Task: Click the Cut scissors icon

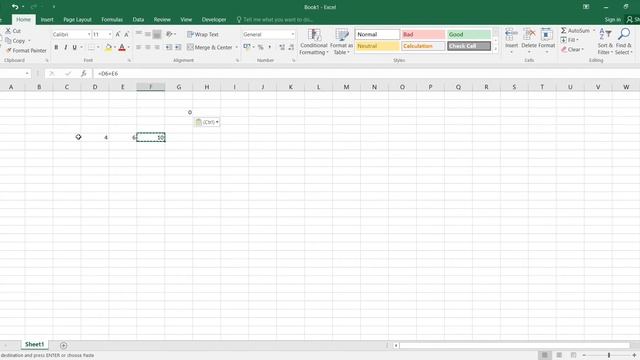Action: point(8,31)
